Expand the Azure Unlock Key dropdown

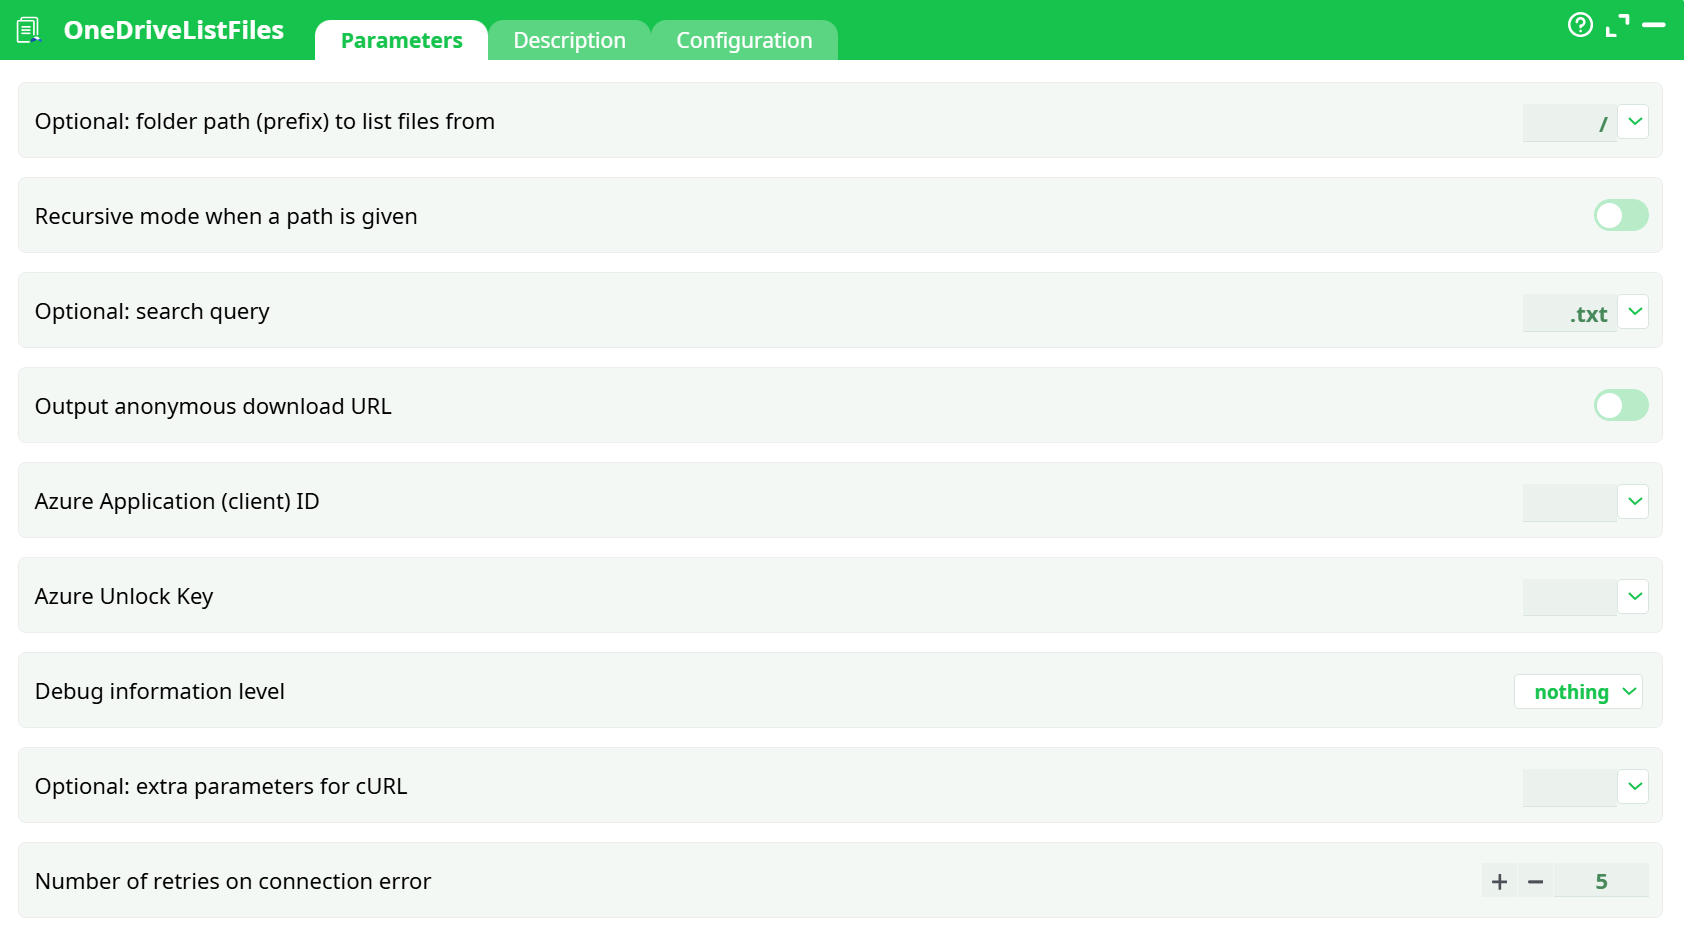(1635, 596)
